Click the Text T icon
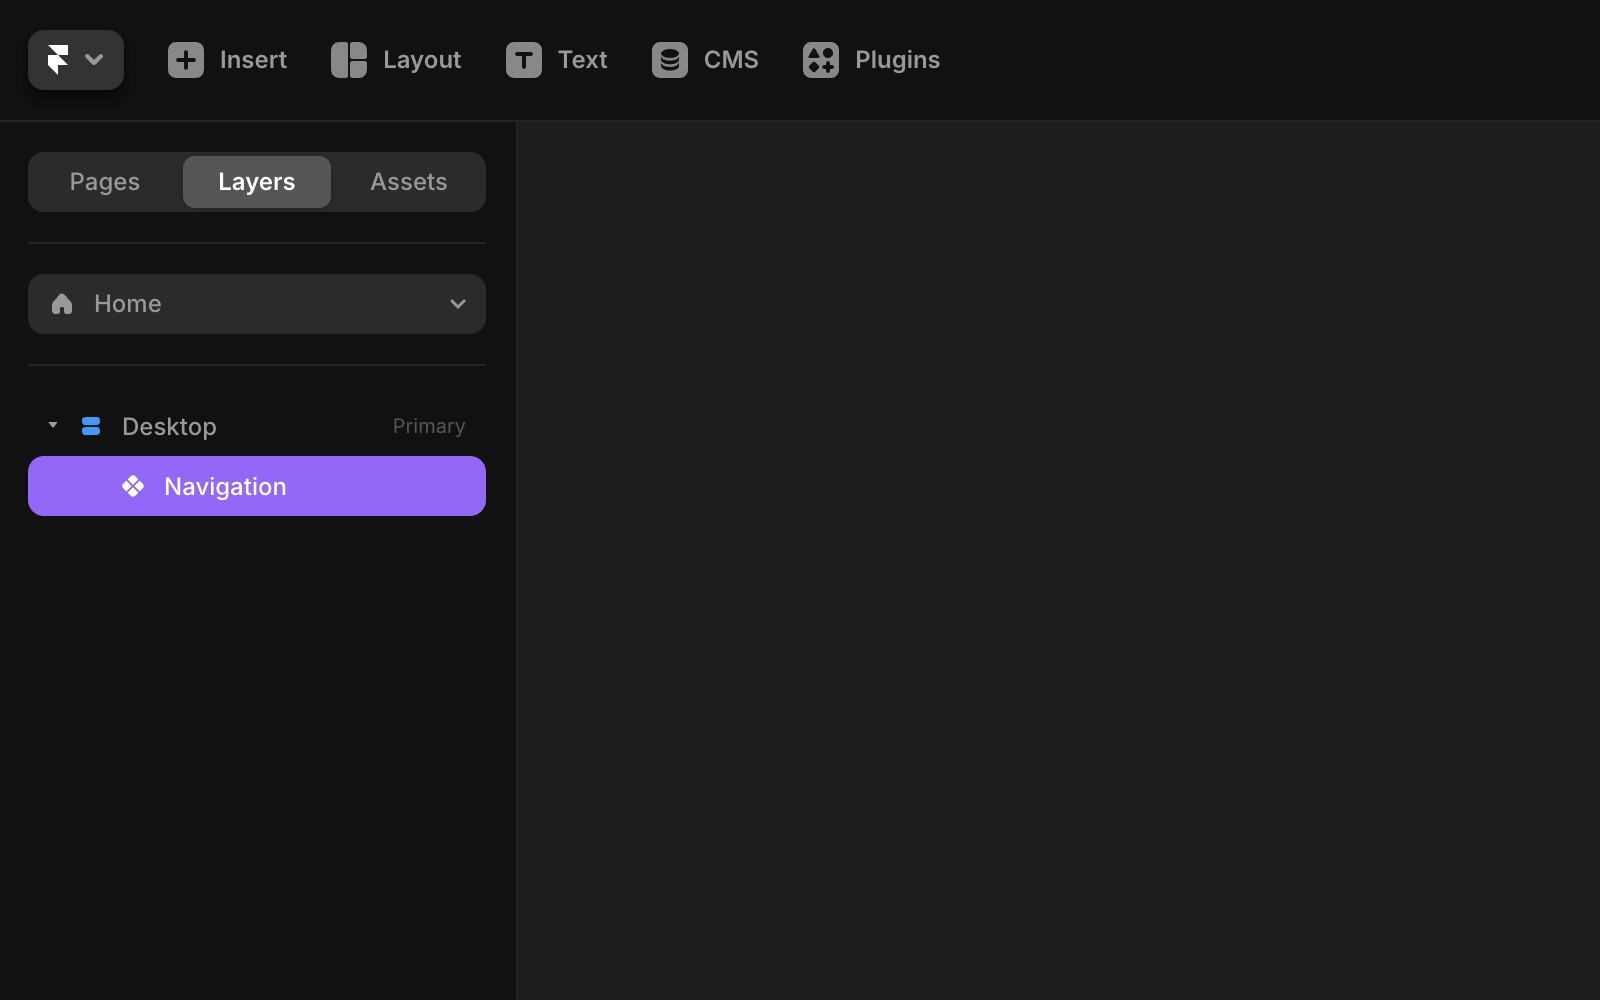Screen dimensions: 1600x1000 tap(524, 60)
